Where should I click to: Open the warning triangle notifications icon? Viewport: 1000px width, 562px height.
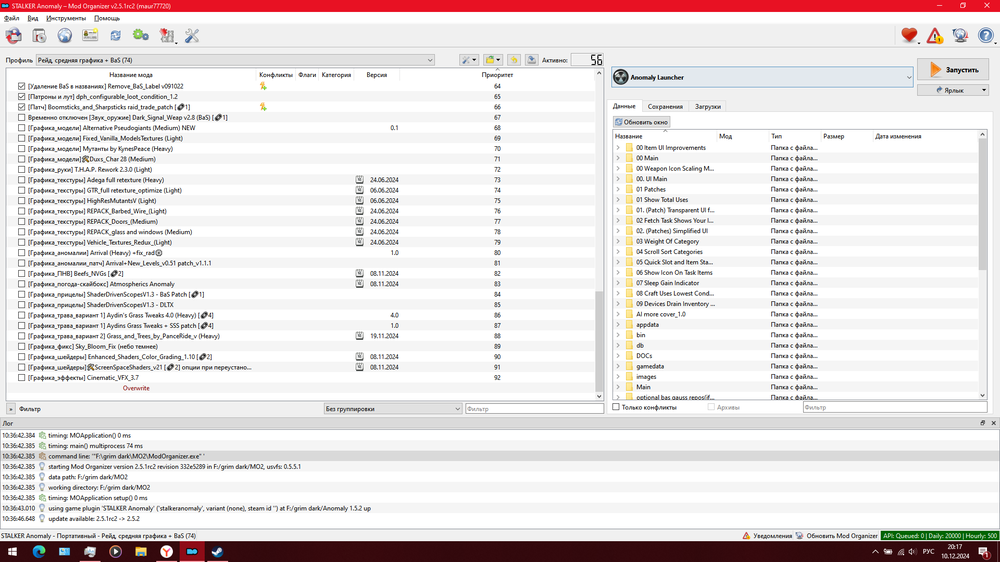935,36
